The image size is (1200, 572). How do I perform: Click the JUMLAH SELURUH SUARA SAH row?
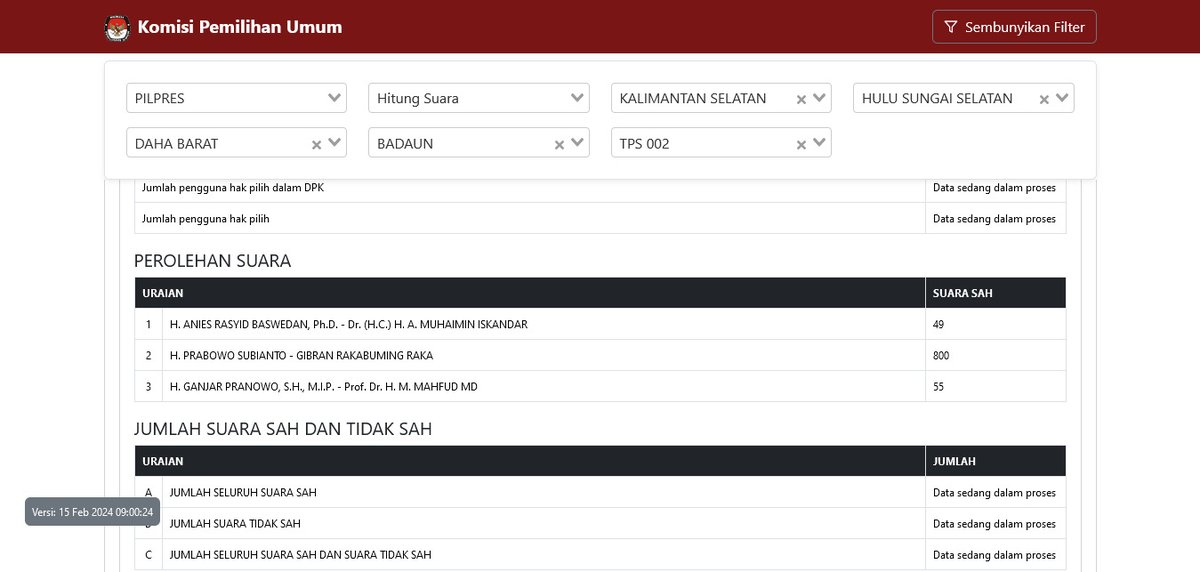click(600, 492)
